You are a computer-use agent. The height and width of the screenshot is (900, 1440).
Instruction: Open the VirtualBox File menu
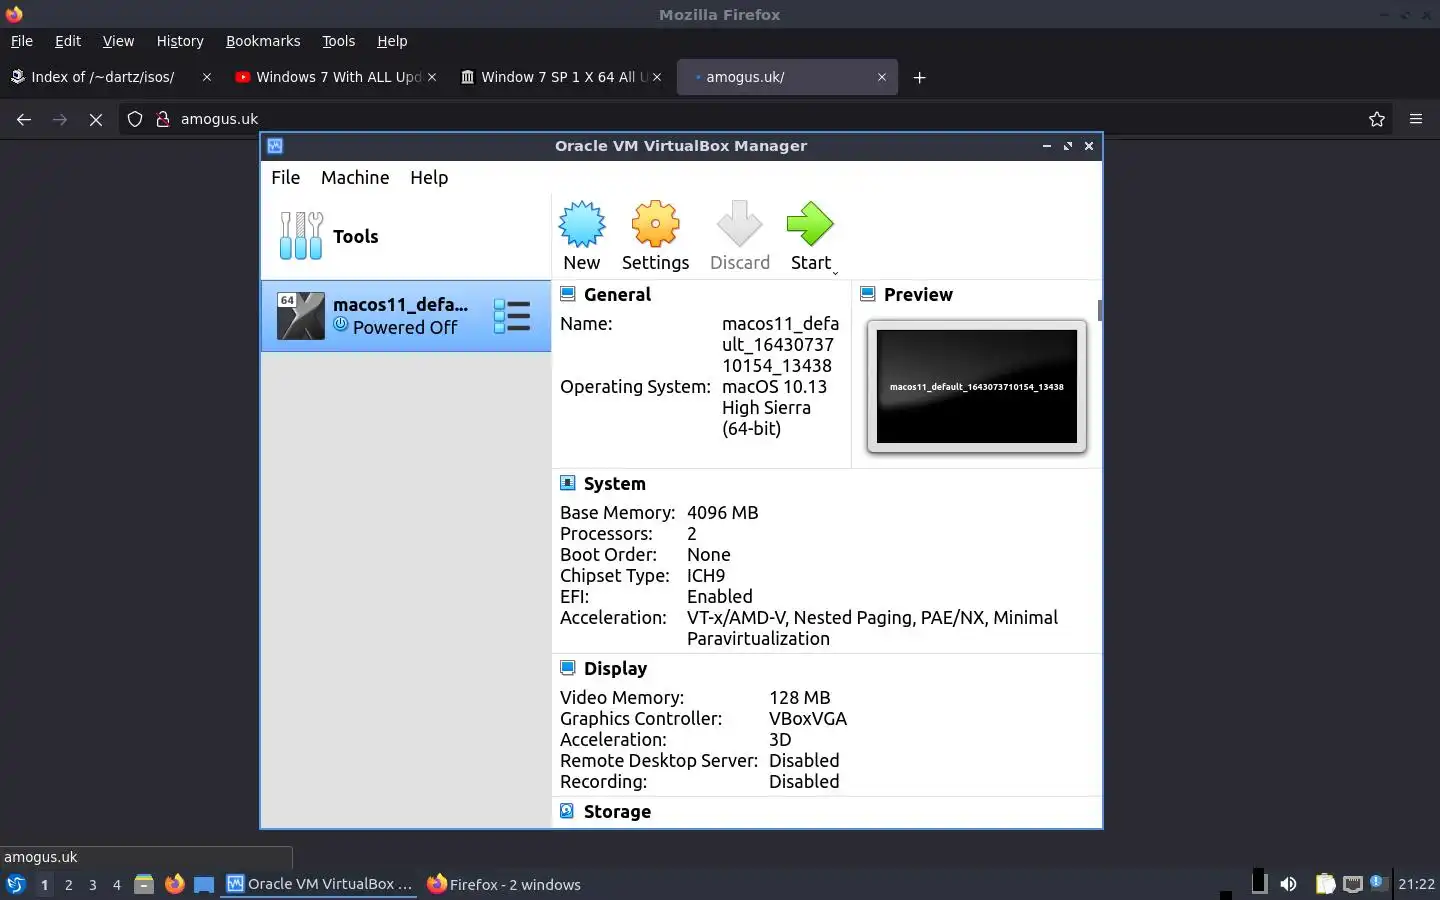coord(285,177)
